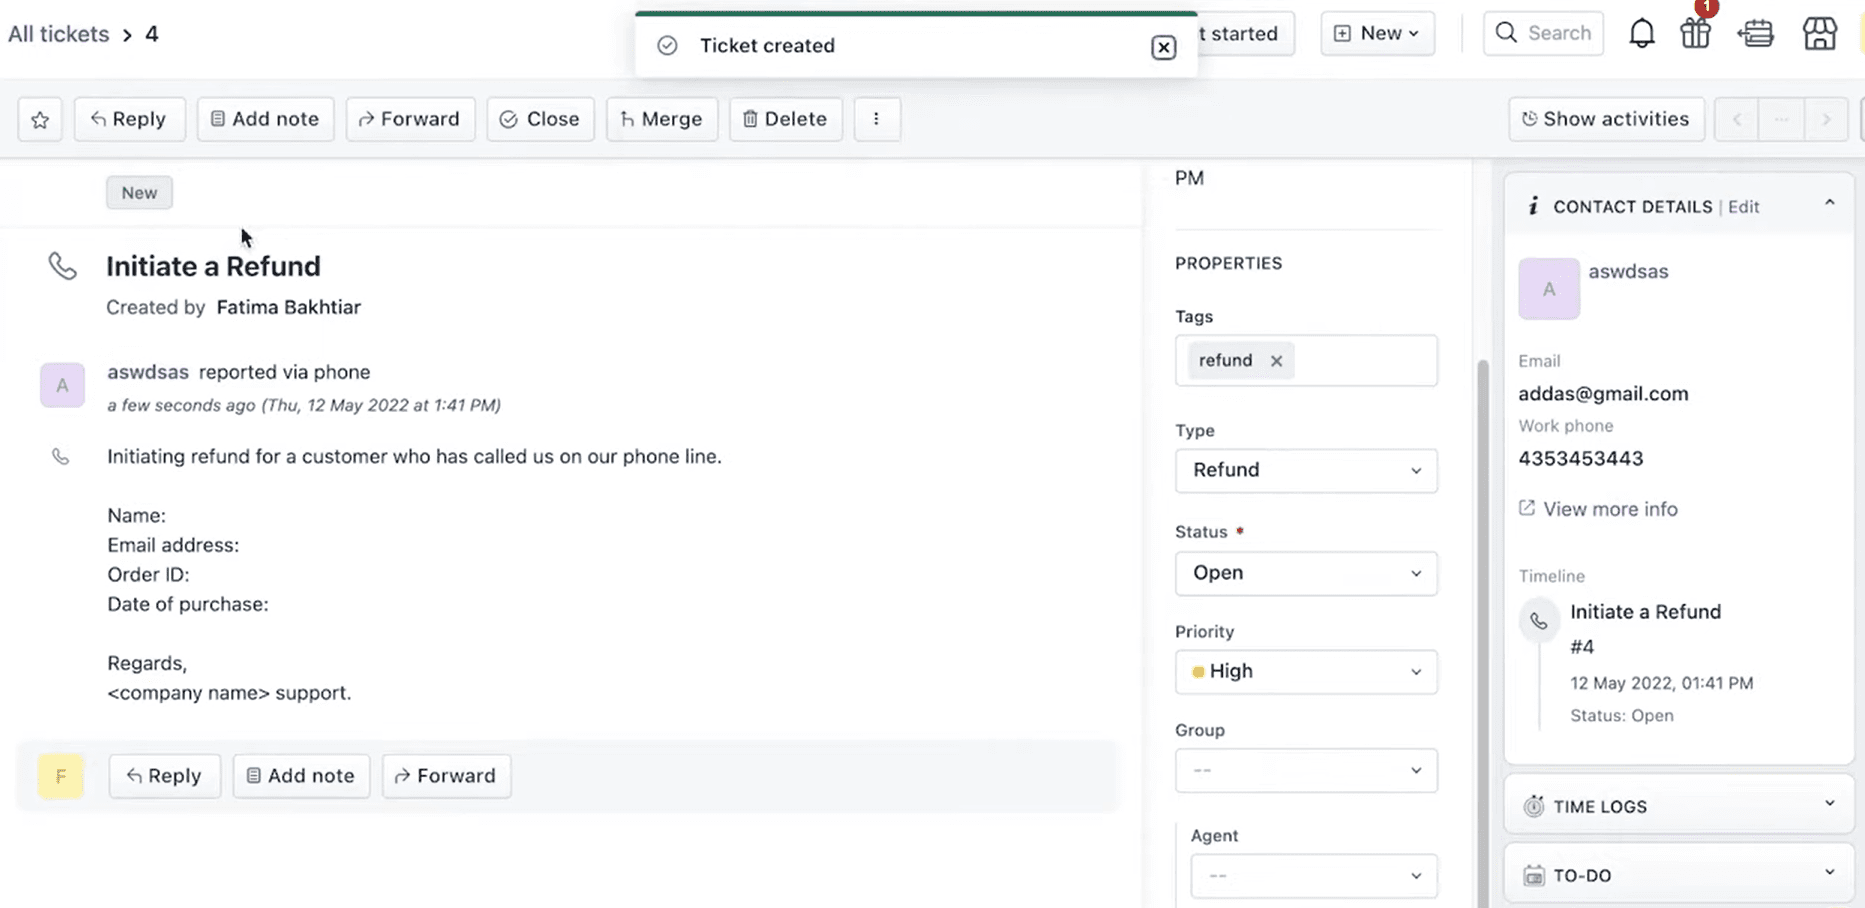Open the marketplace store icon

click(1820, 33)
